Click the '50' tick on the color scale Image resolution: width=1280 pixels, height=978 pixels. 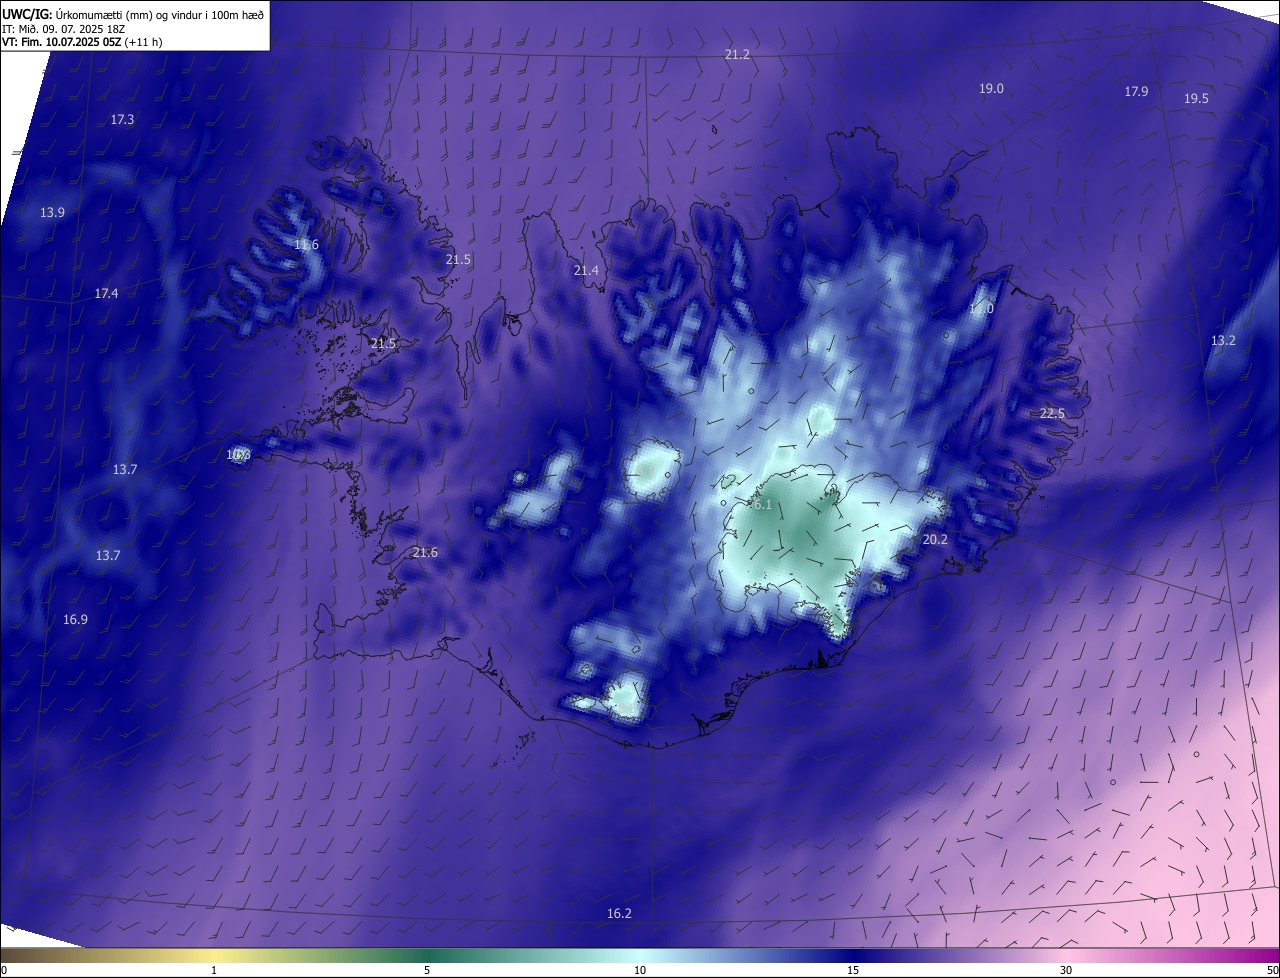pyautogui.click(x=1272, y=970)
